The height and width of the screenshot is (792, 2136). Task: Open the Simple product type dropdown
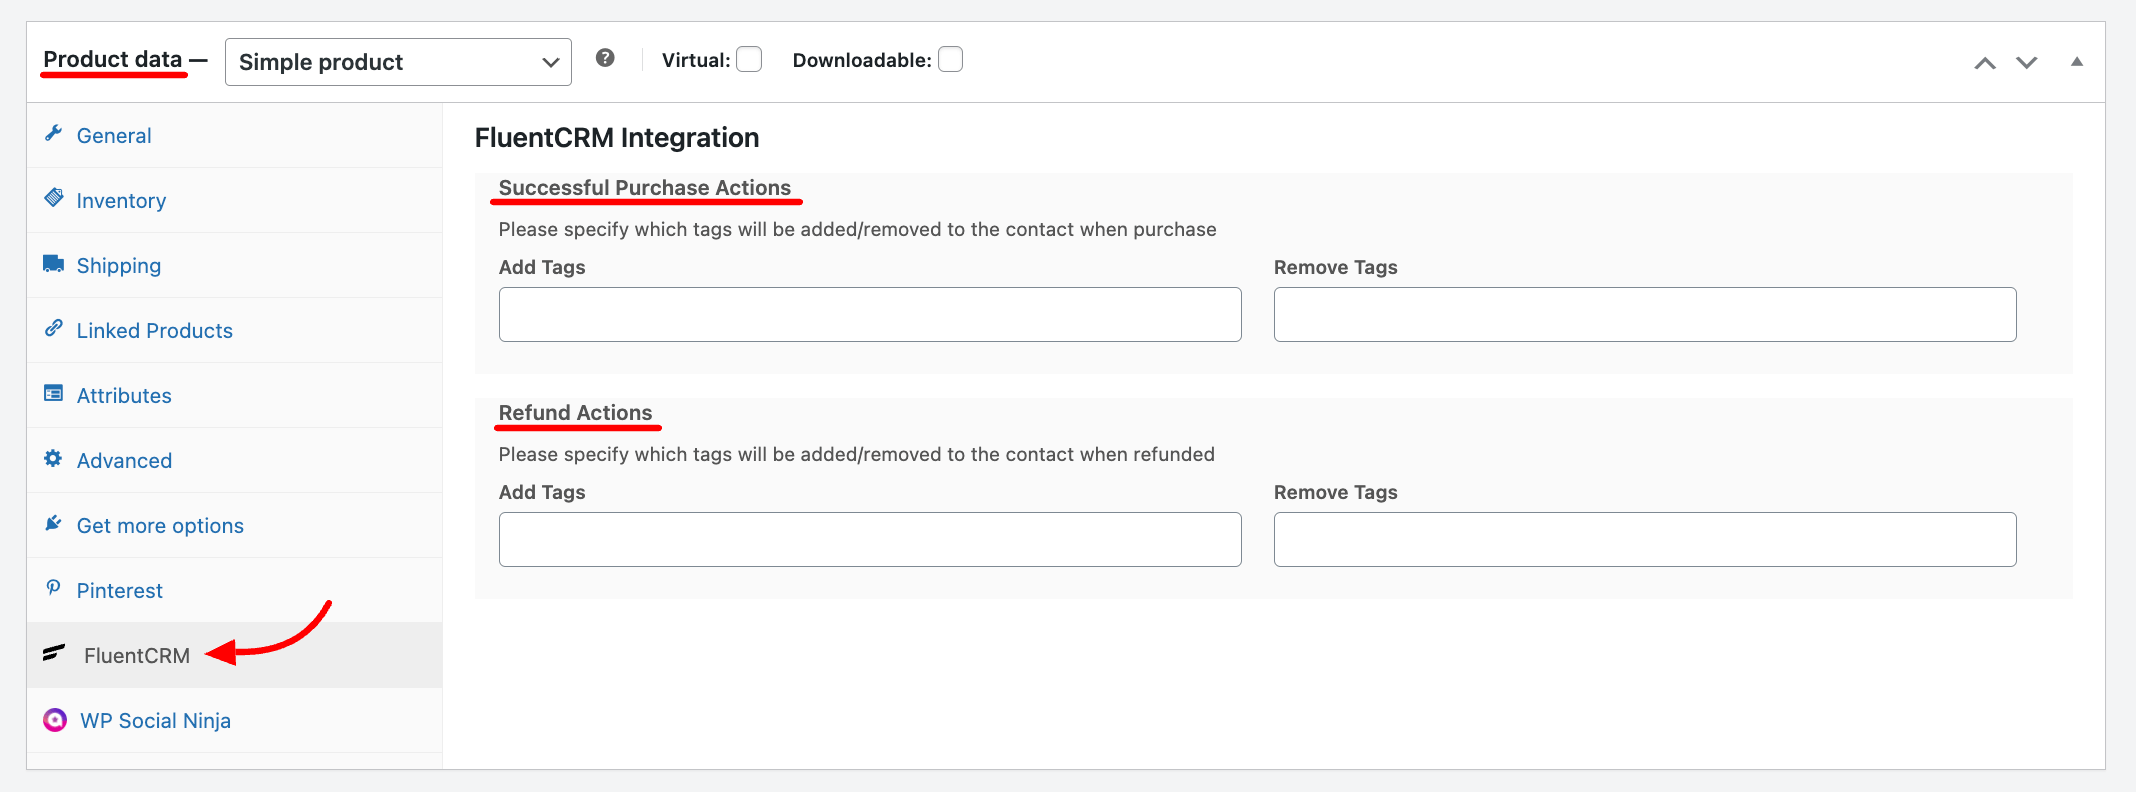click(x=398, y=62)
